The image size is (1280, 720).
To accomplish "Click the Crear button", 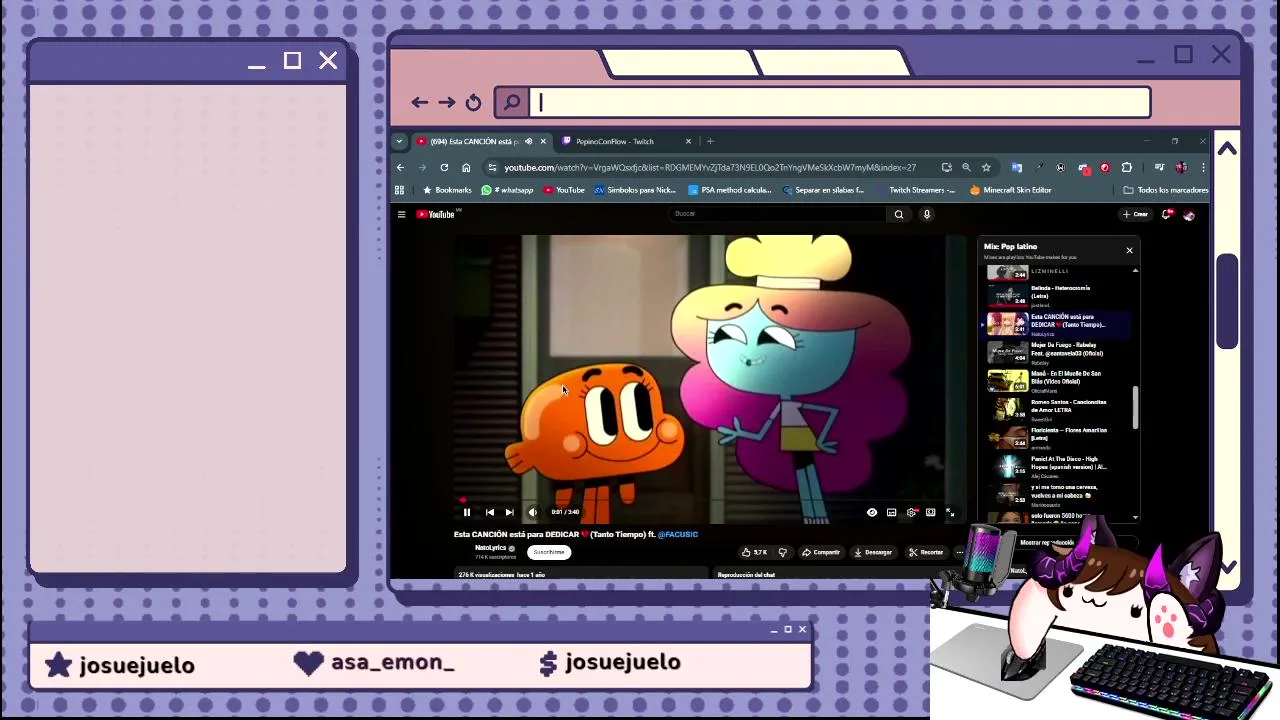I will pyautogui.click(x=1135, y=214).
